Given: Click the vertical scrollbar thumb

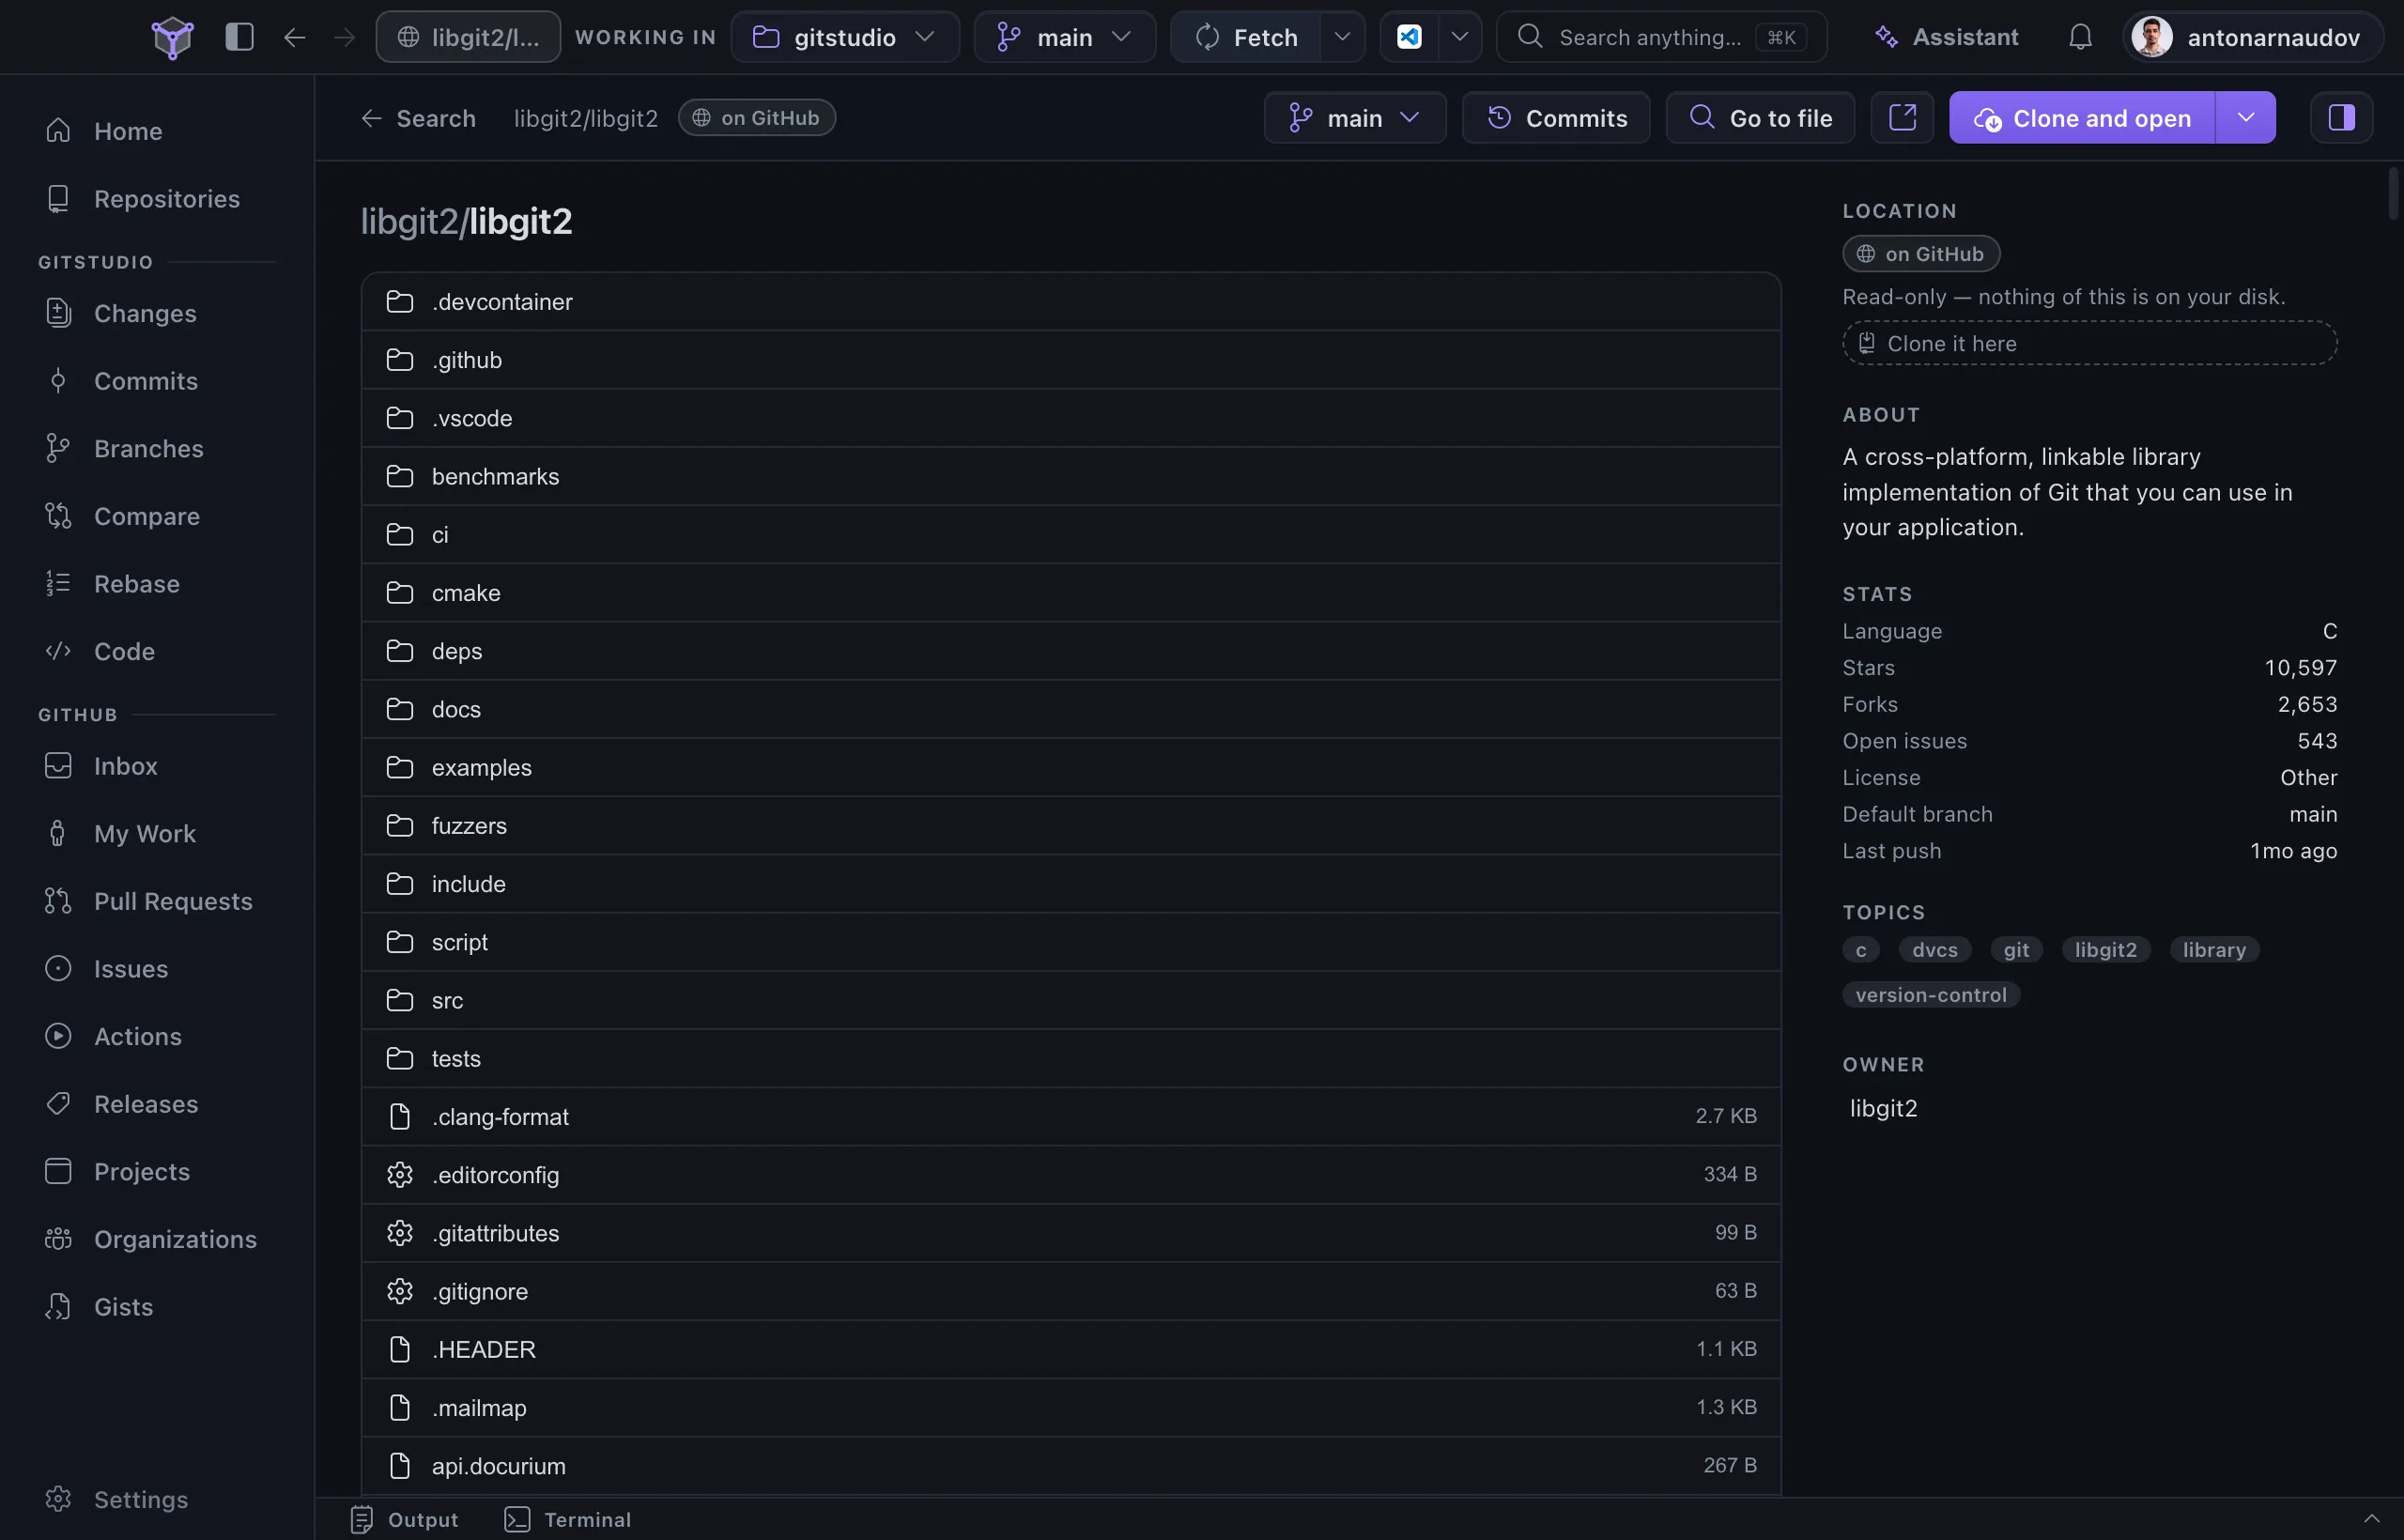Looking at the screenshot, I should coord(2393,193).
